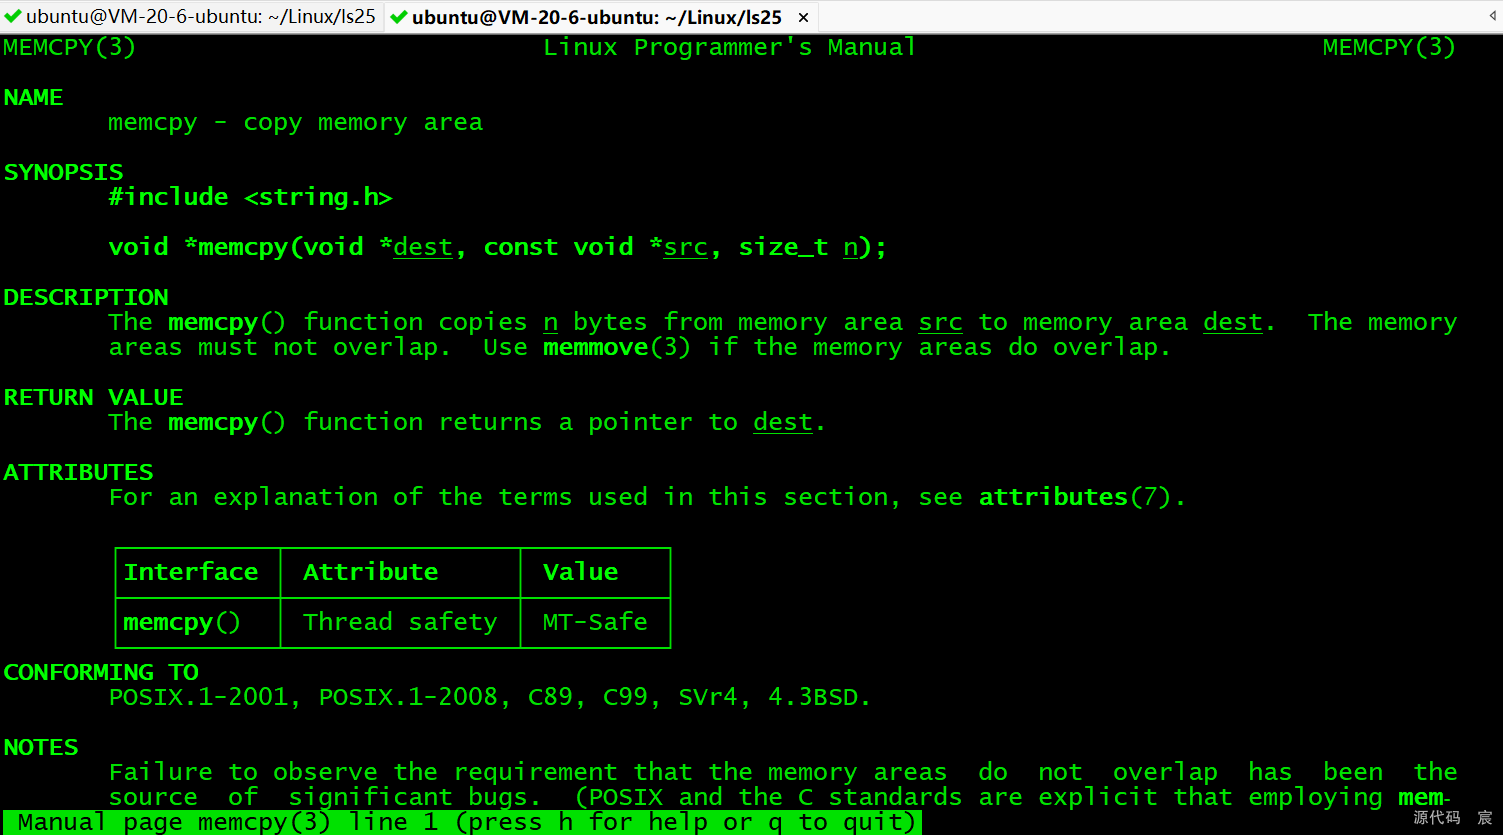This screenshot has height=835, width=1503.
Task: Click the bold 'memmove(3)' reference
Action: click(617, 348)
